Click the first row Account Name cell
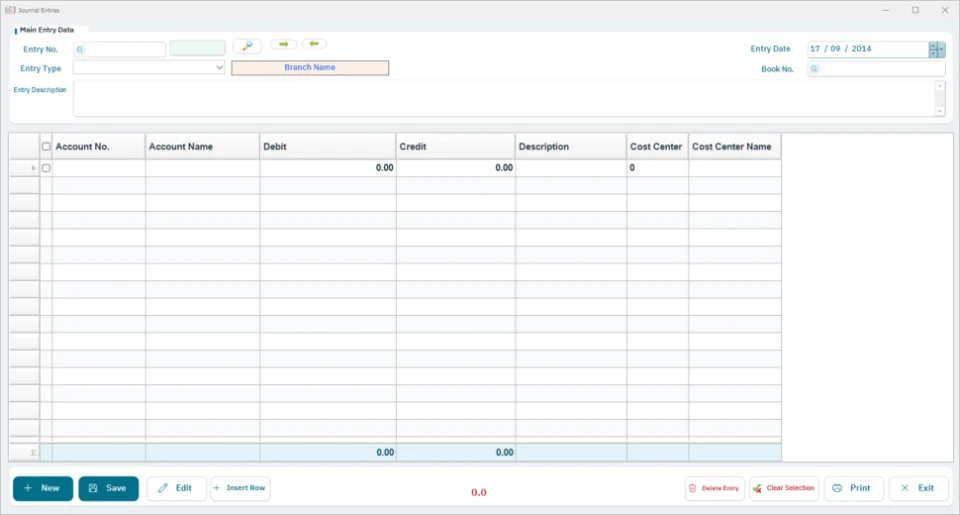Viewport: 960px width, 515px height. (x=203, y=168)
